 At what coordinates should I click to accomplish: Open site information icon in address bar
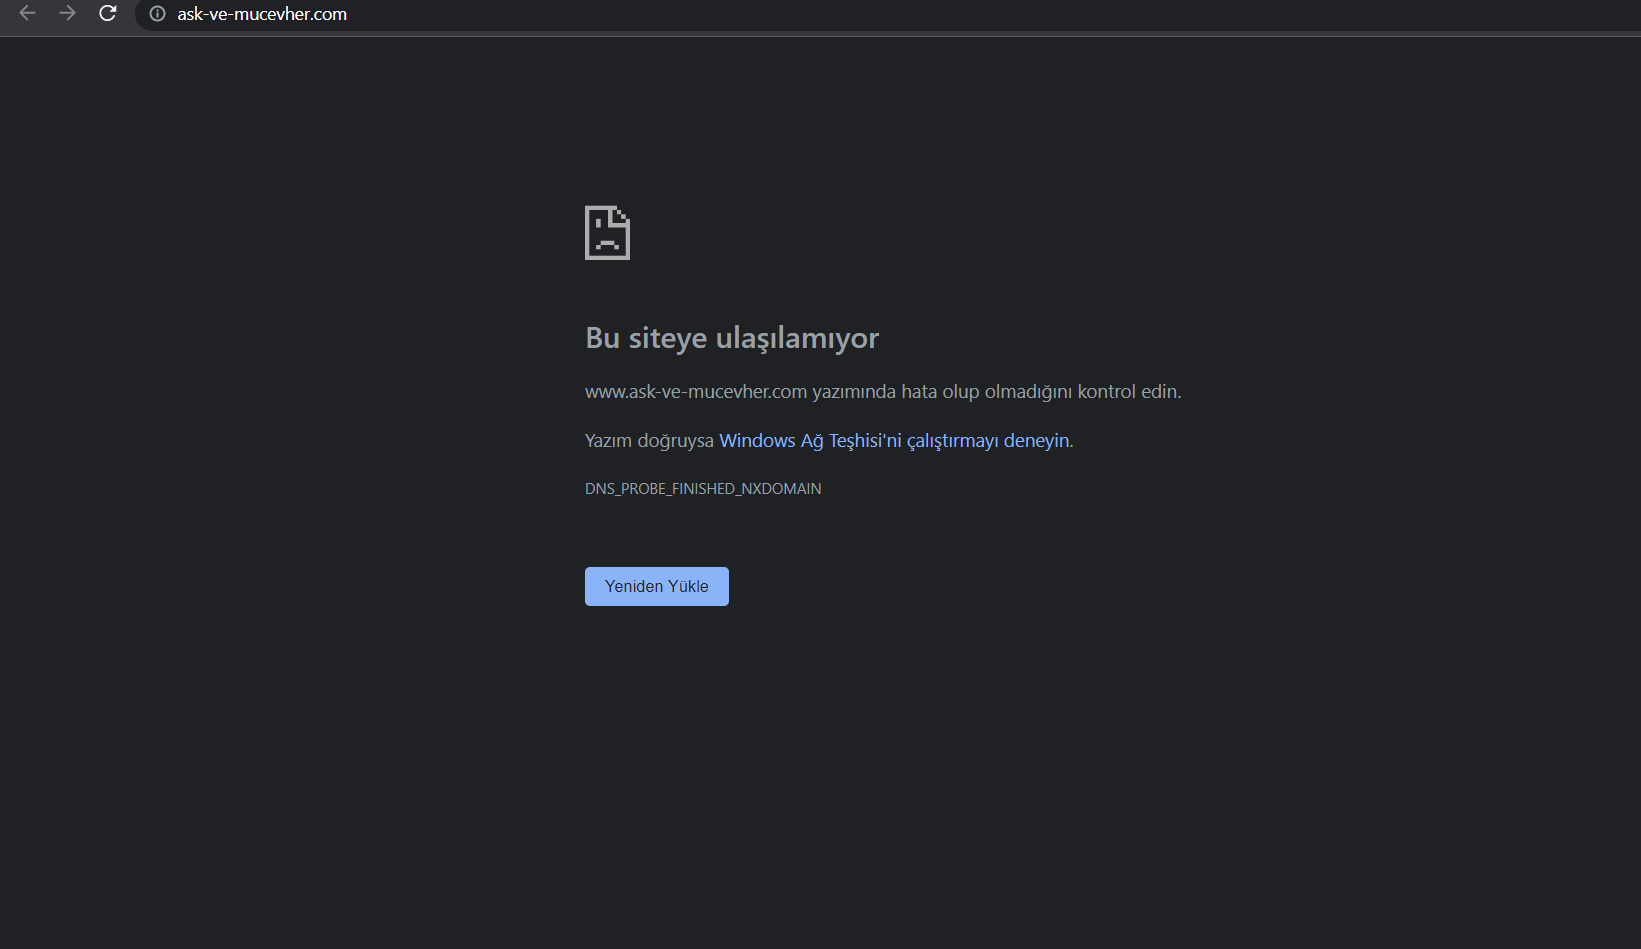tap(157, 14)
